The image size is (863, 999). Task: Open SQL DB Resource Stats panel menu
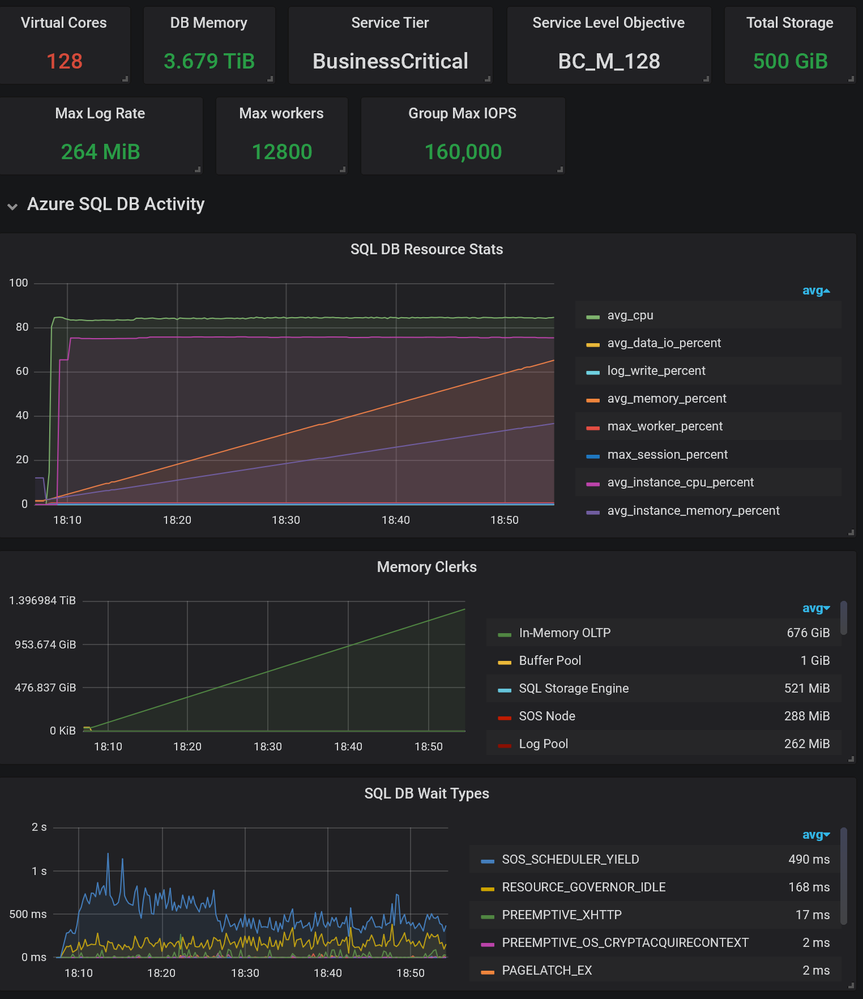[x=426, y=250]
